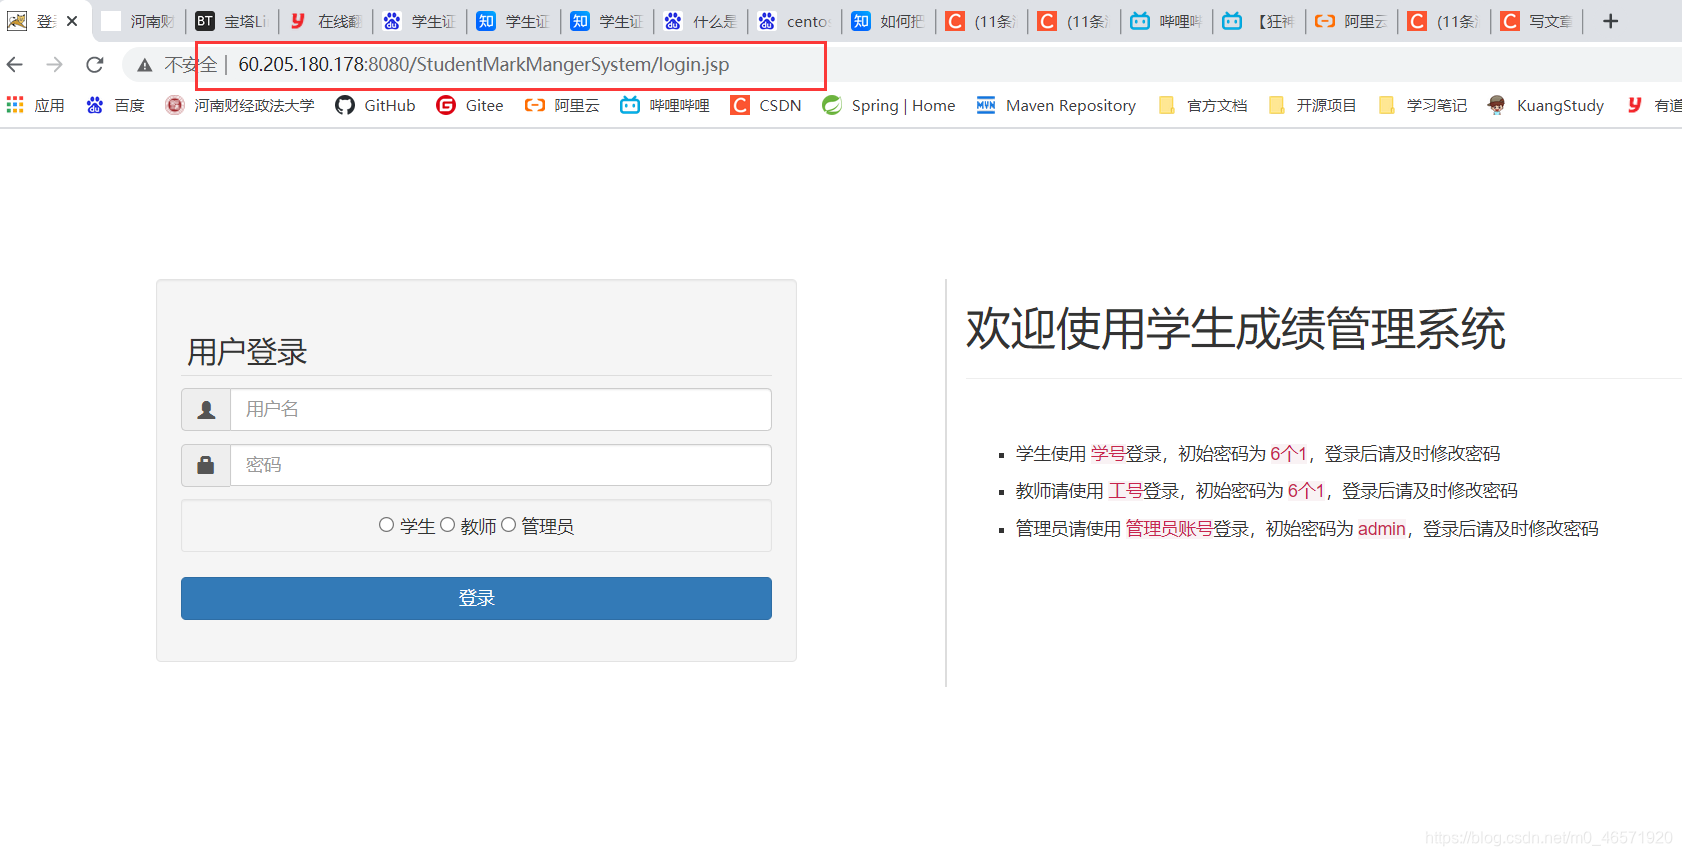Click the browser forward arrow
Viewport: 1682px width, 856px height.
(x=55, y=65)
